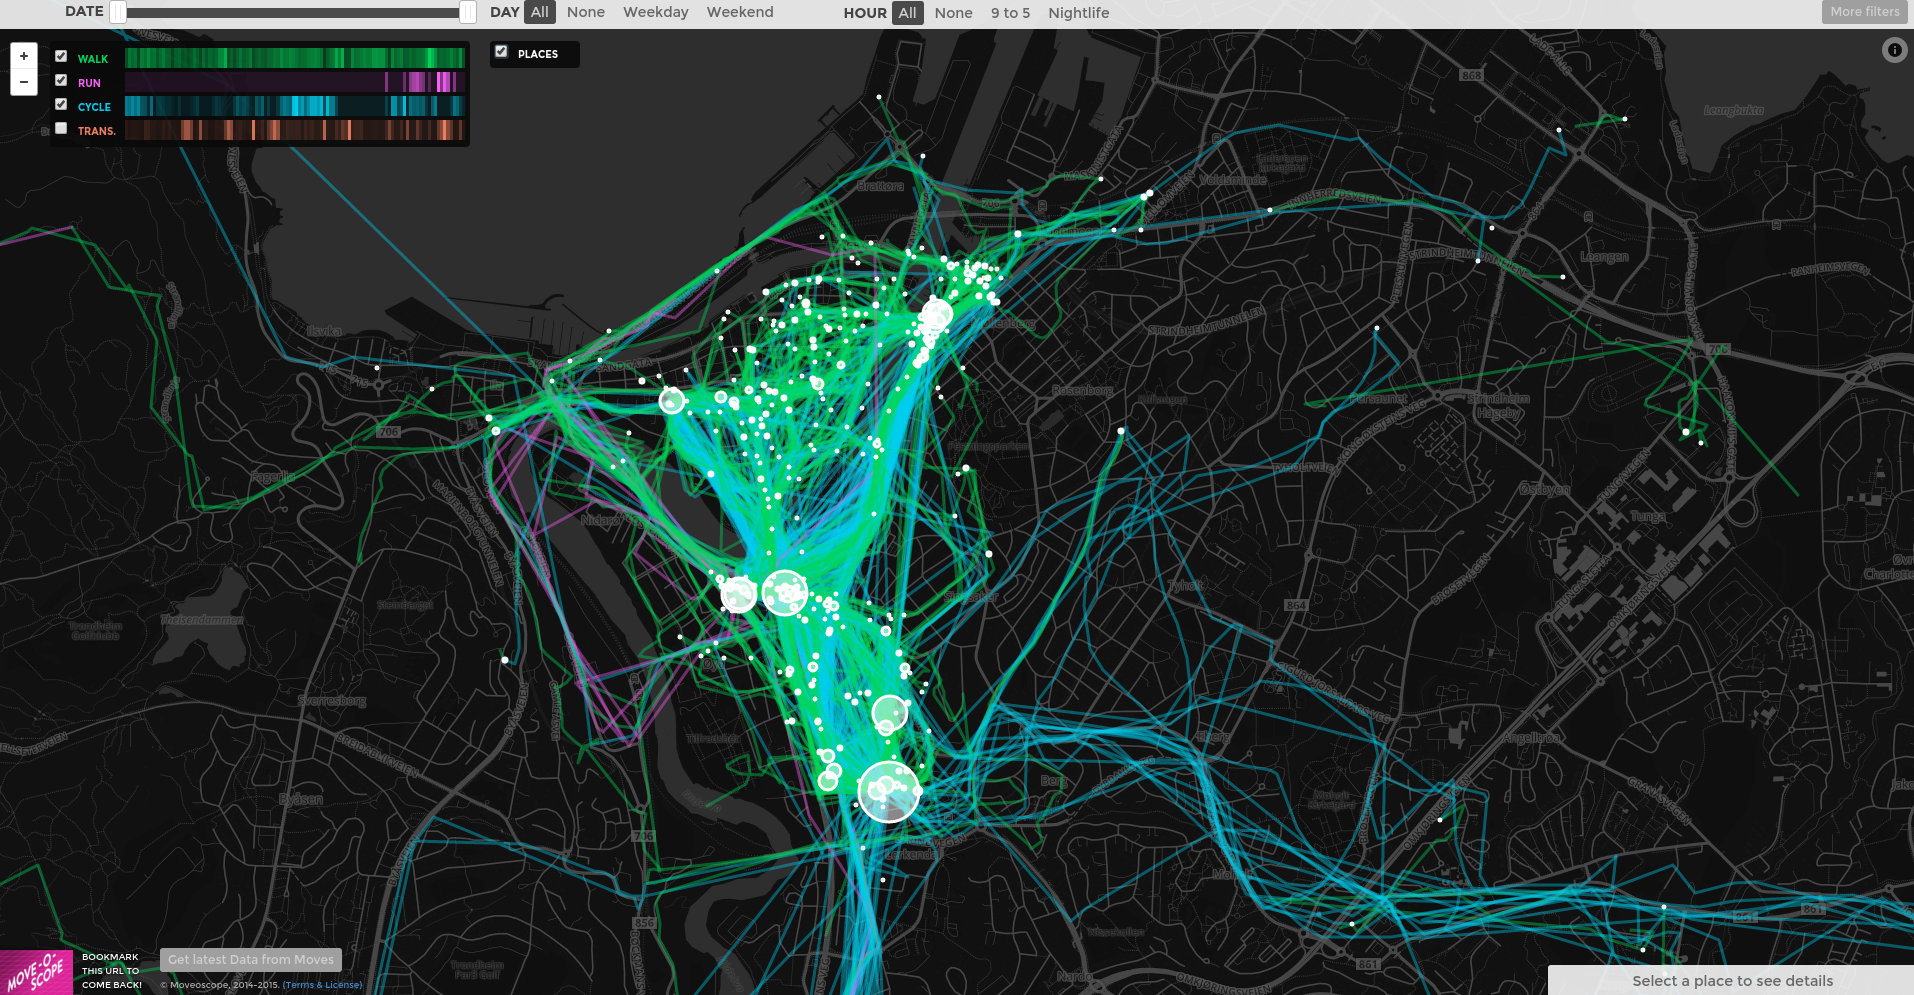Zoom out of the map
This screenshot has height=995, width=1914.
24,82
